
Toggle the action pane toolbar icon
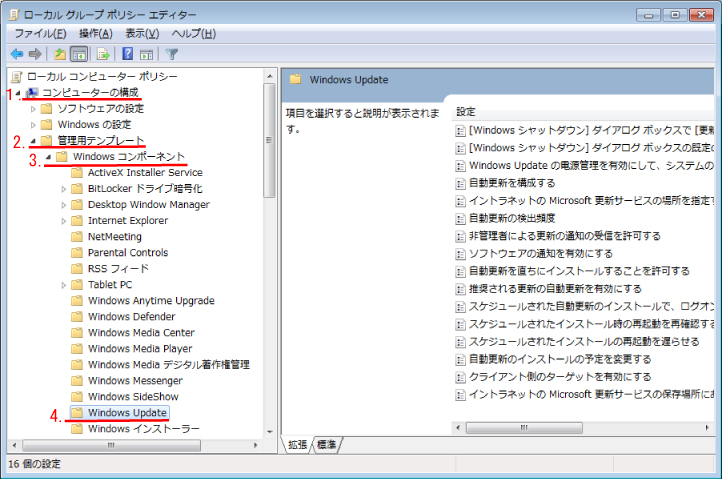click(x=146, y=54)
